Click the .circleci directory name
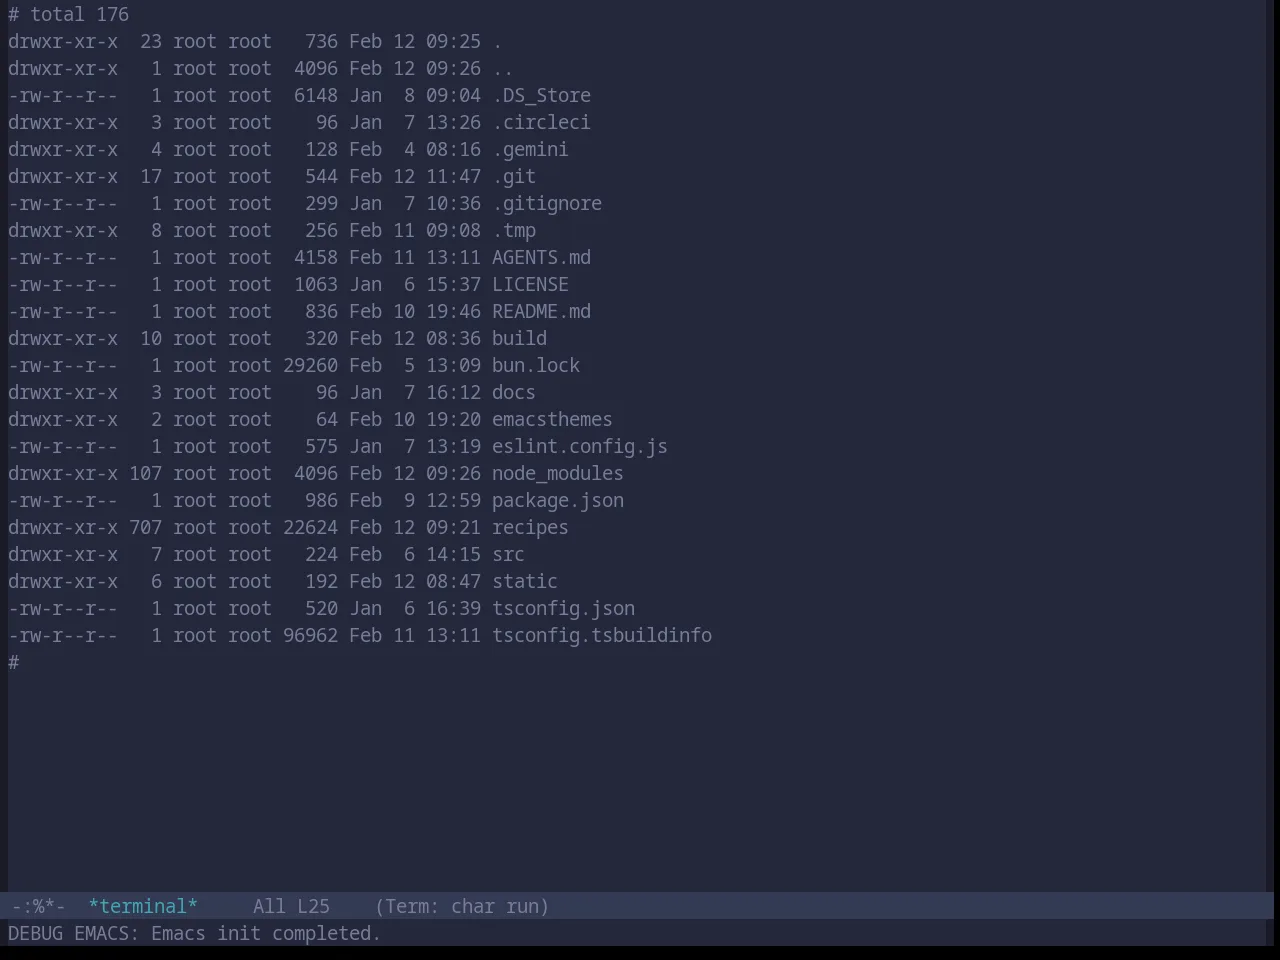 click(541, 122)
